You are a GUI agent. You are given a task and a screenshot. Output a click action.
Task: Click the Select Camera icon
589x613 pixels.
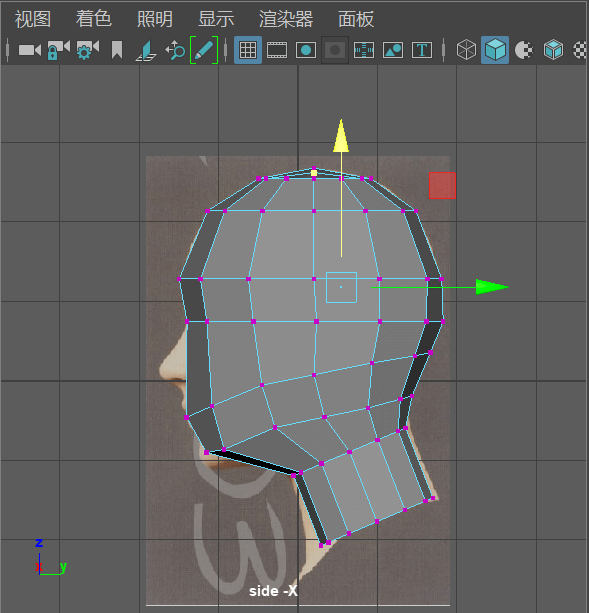(30, 50)
